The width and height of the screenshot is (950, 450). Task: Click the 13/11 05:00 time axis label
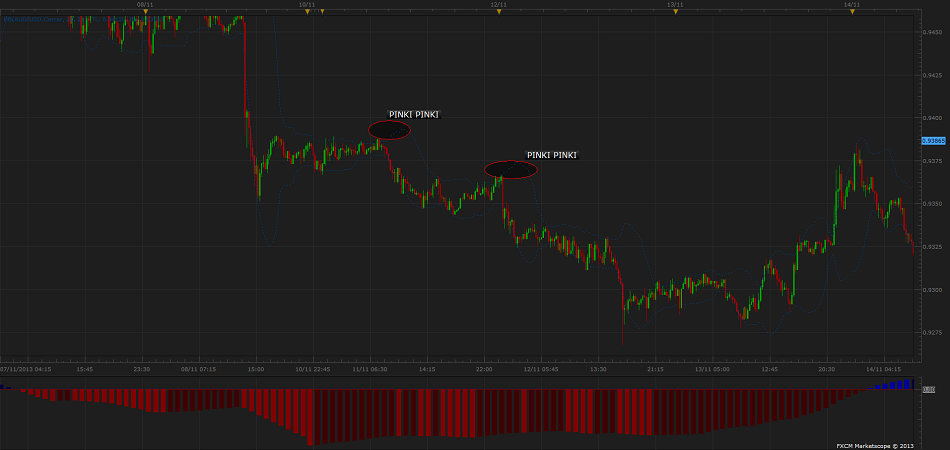[712, 369]
